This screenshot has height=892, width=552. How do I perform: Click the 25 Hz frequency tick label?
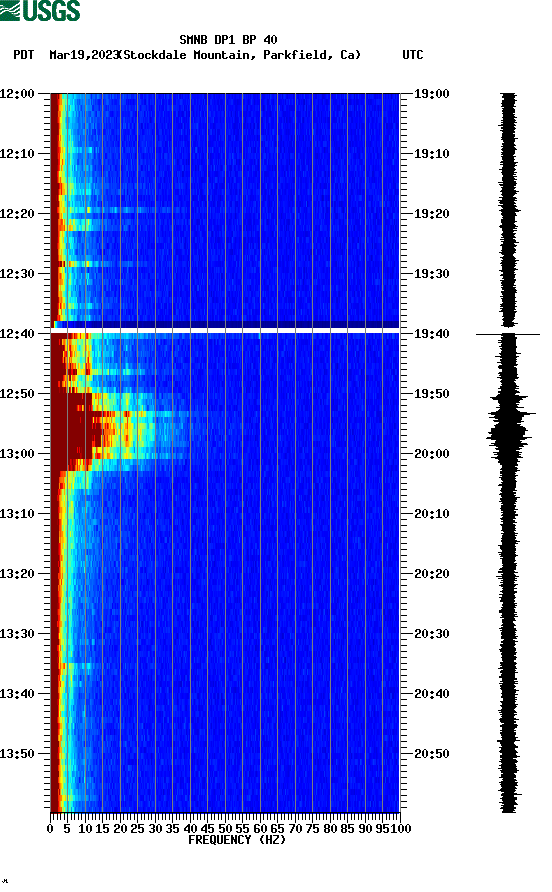tap(137, 829)
